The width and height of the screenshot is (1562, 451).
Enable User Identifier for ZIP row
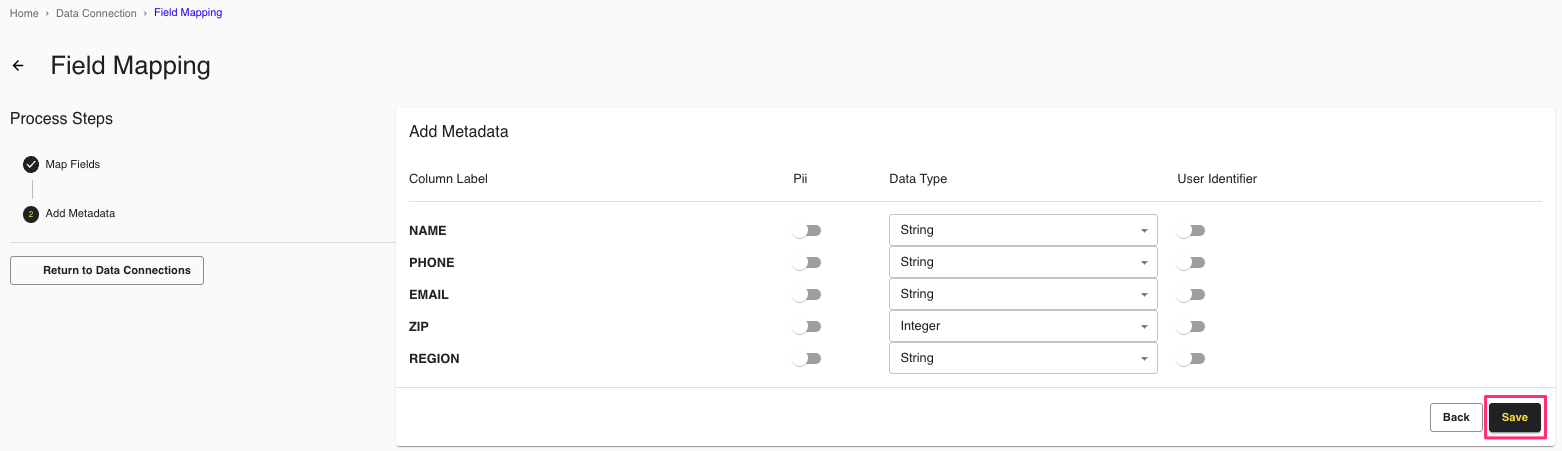[1190, 327]
